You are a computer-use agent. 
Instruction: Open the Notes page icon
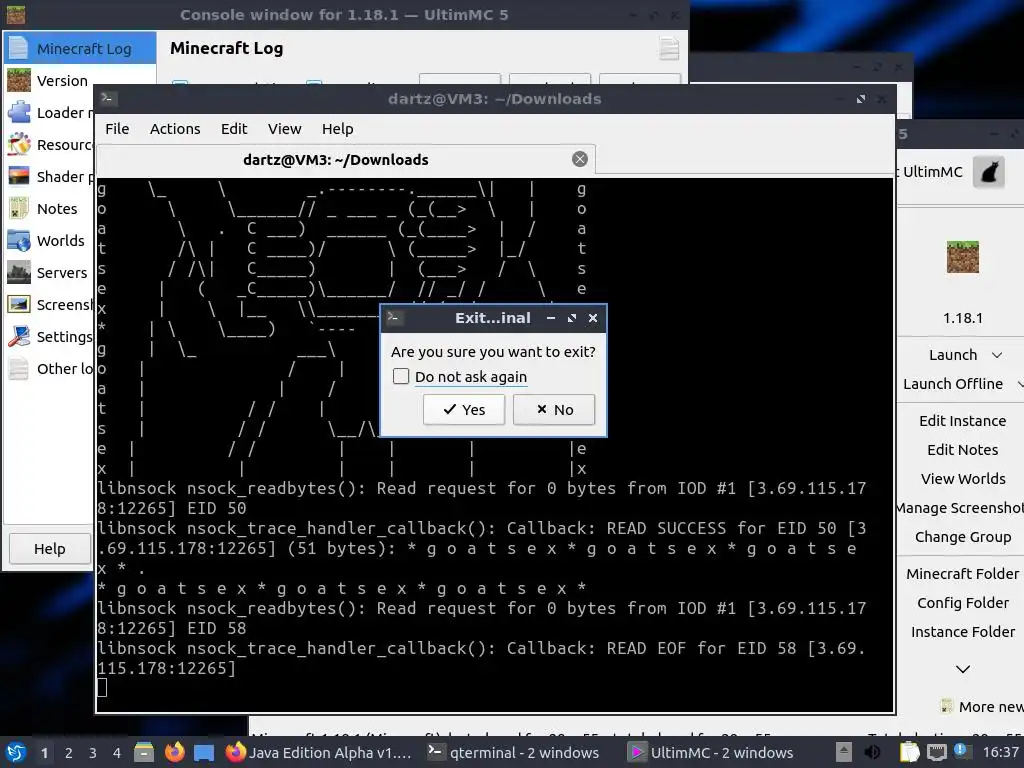pos(19,208)
